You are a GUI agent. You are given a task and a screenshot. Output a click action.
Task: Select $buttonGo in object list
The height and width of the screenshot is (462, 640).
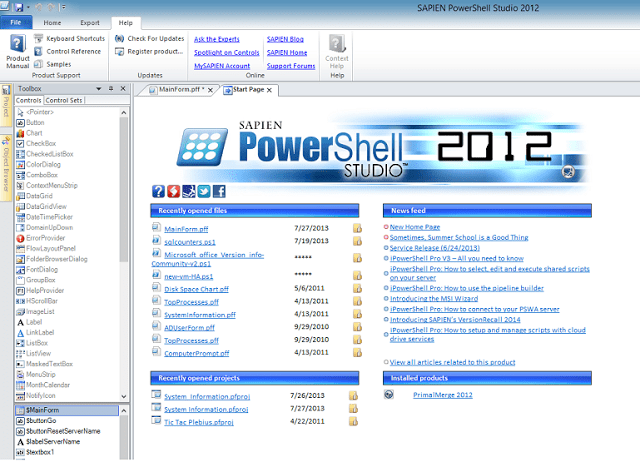pos(36,420)
